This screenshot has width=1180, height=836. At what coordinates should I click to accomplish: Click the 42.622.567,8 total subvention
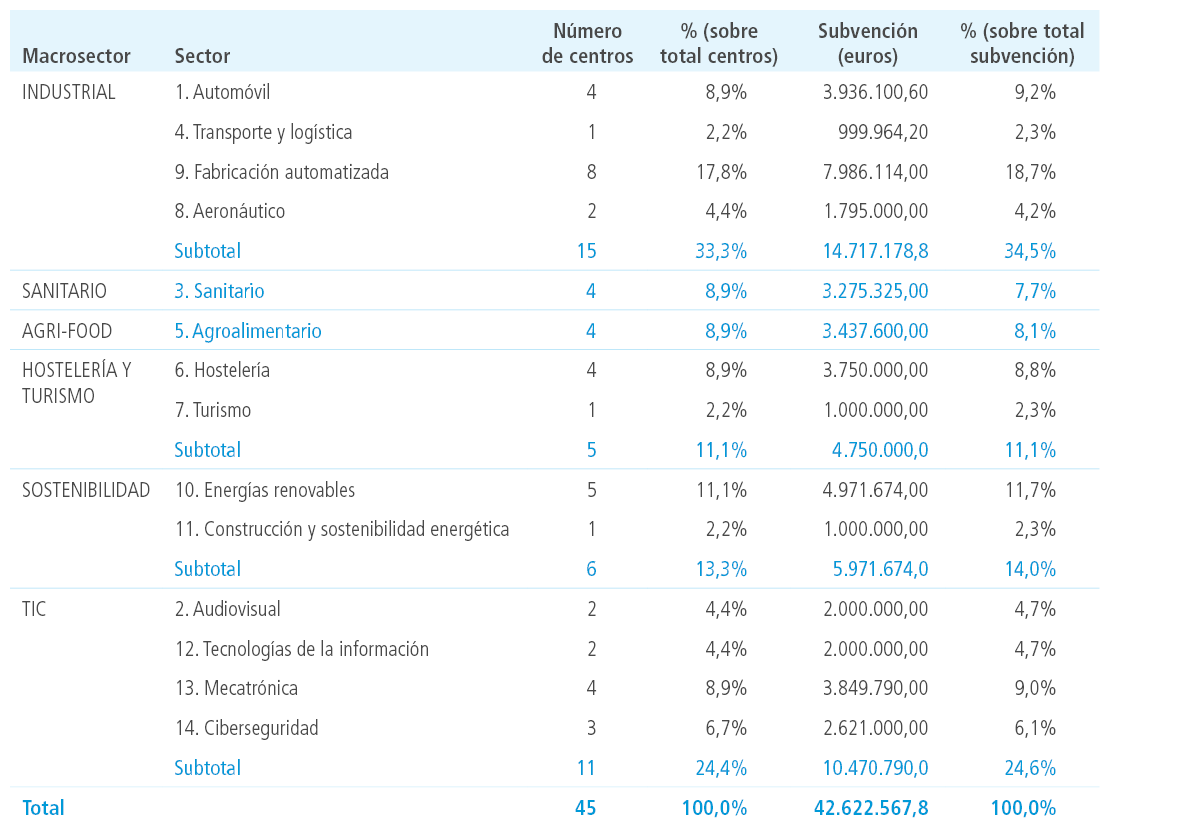tap(871, 808)
